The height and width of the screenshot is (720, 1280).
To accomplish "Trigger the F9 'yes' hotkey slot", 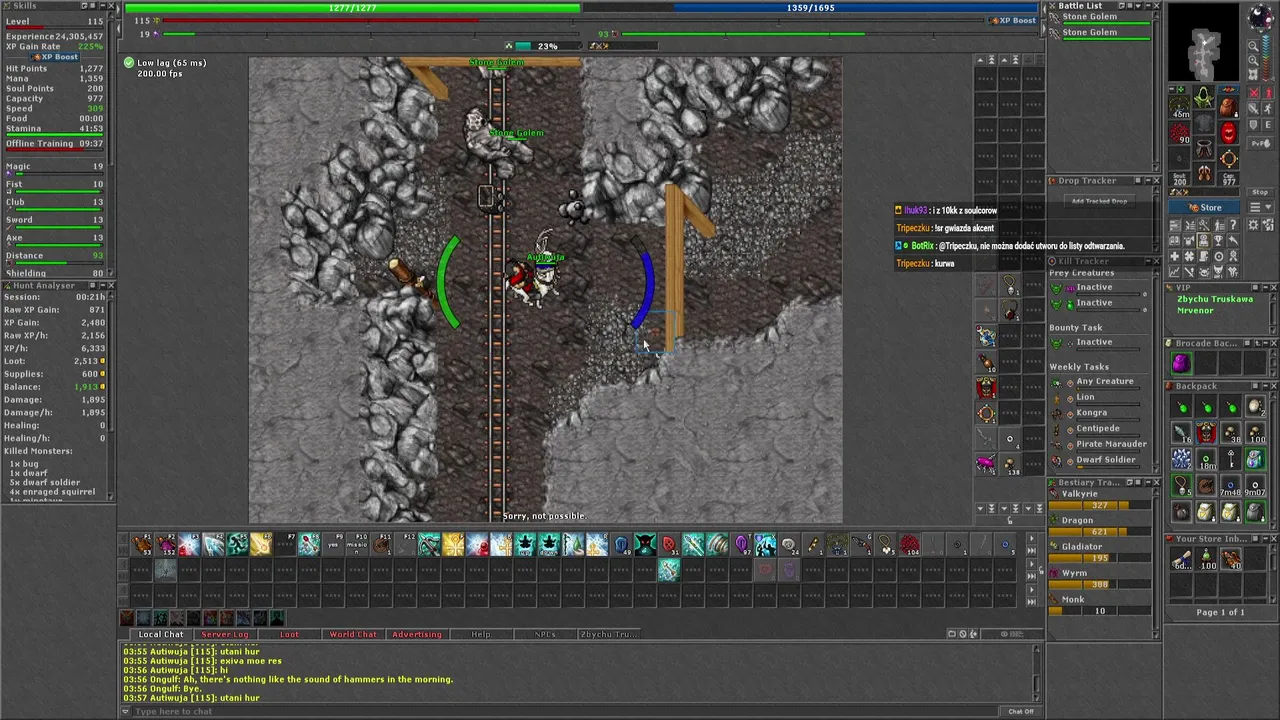I will [334, 545].
